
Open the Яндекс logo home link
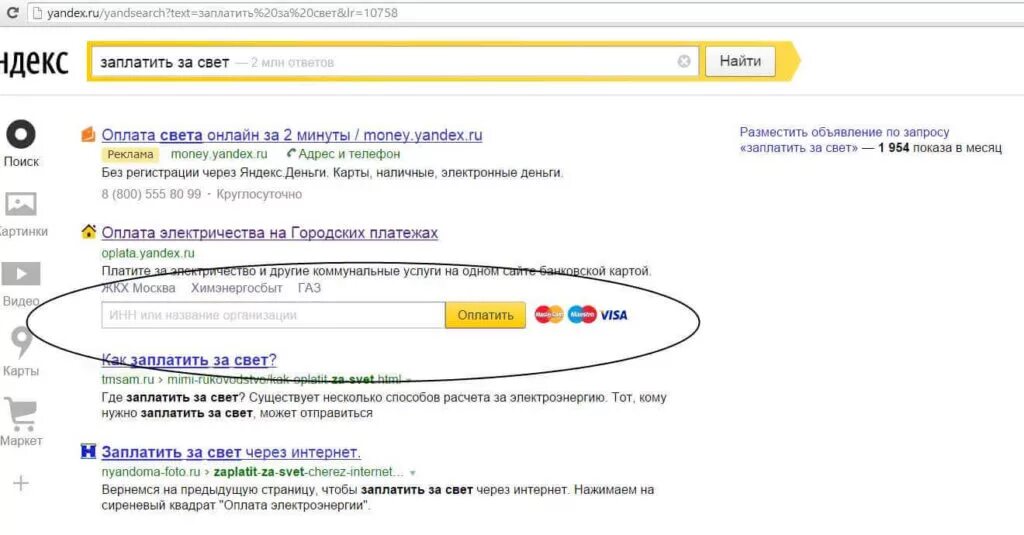[x=34, y=62]
